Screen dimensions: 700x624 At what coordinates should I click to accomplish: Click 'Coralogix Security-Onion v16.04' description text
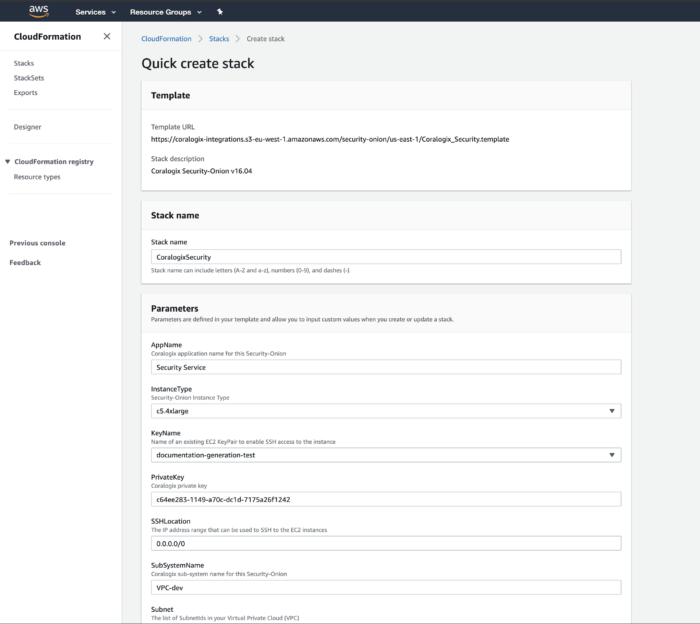[x=201, y=171]
